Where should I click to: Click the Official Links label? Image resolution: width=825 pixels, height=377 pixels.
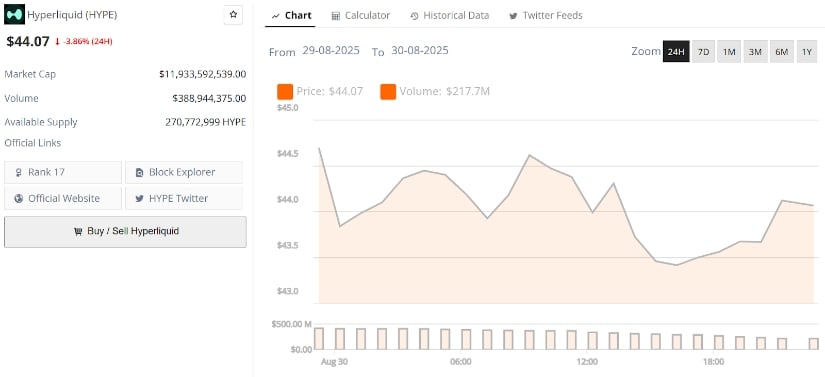point(33,143)
